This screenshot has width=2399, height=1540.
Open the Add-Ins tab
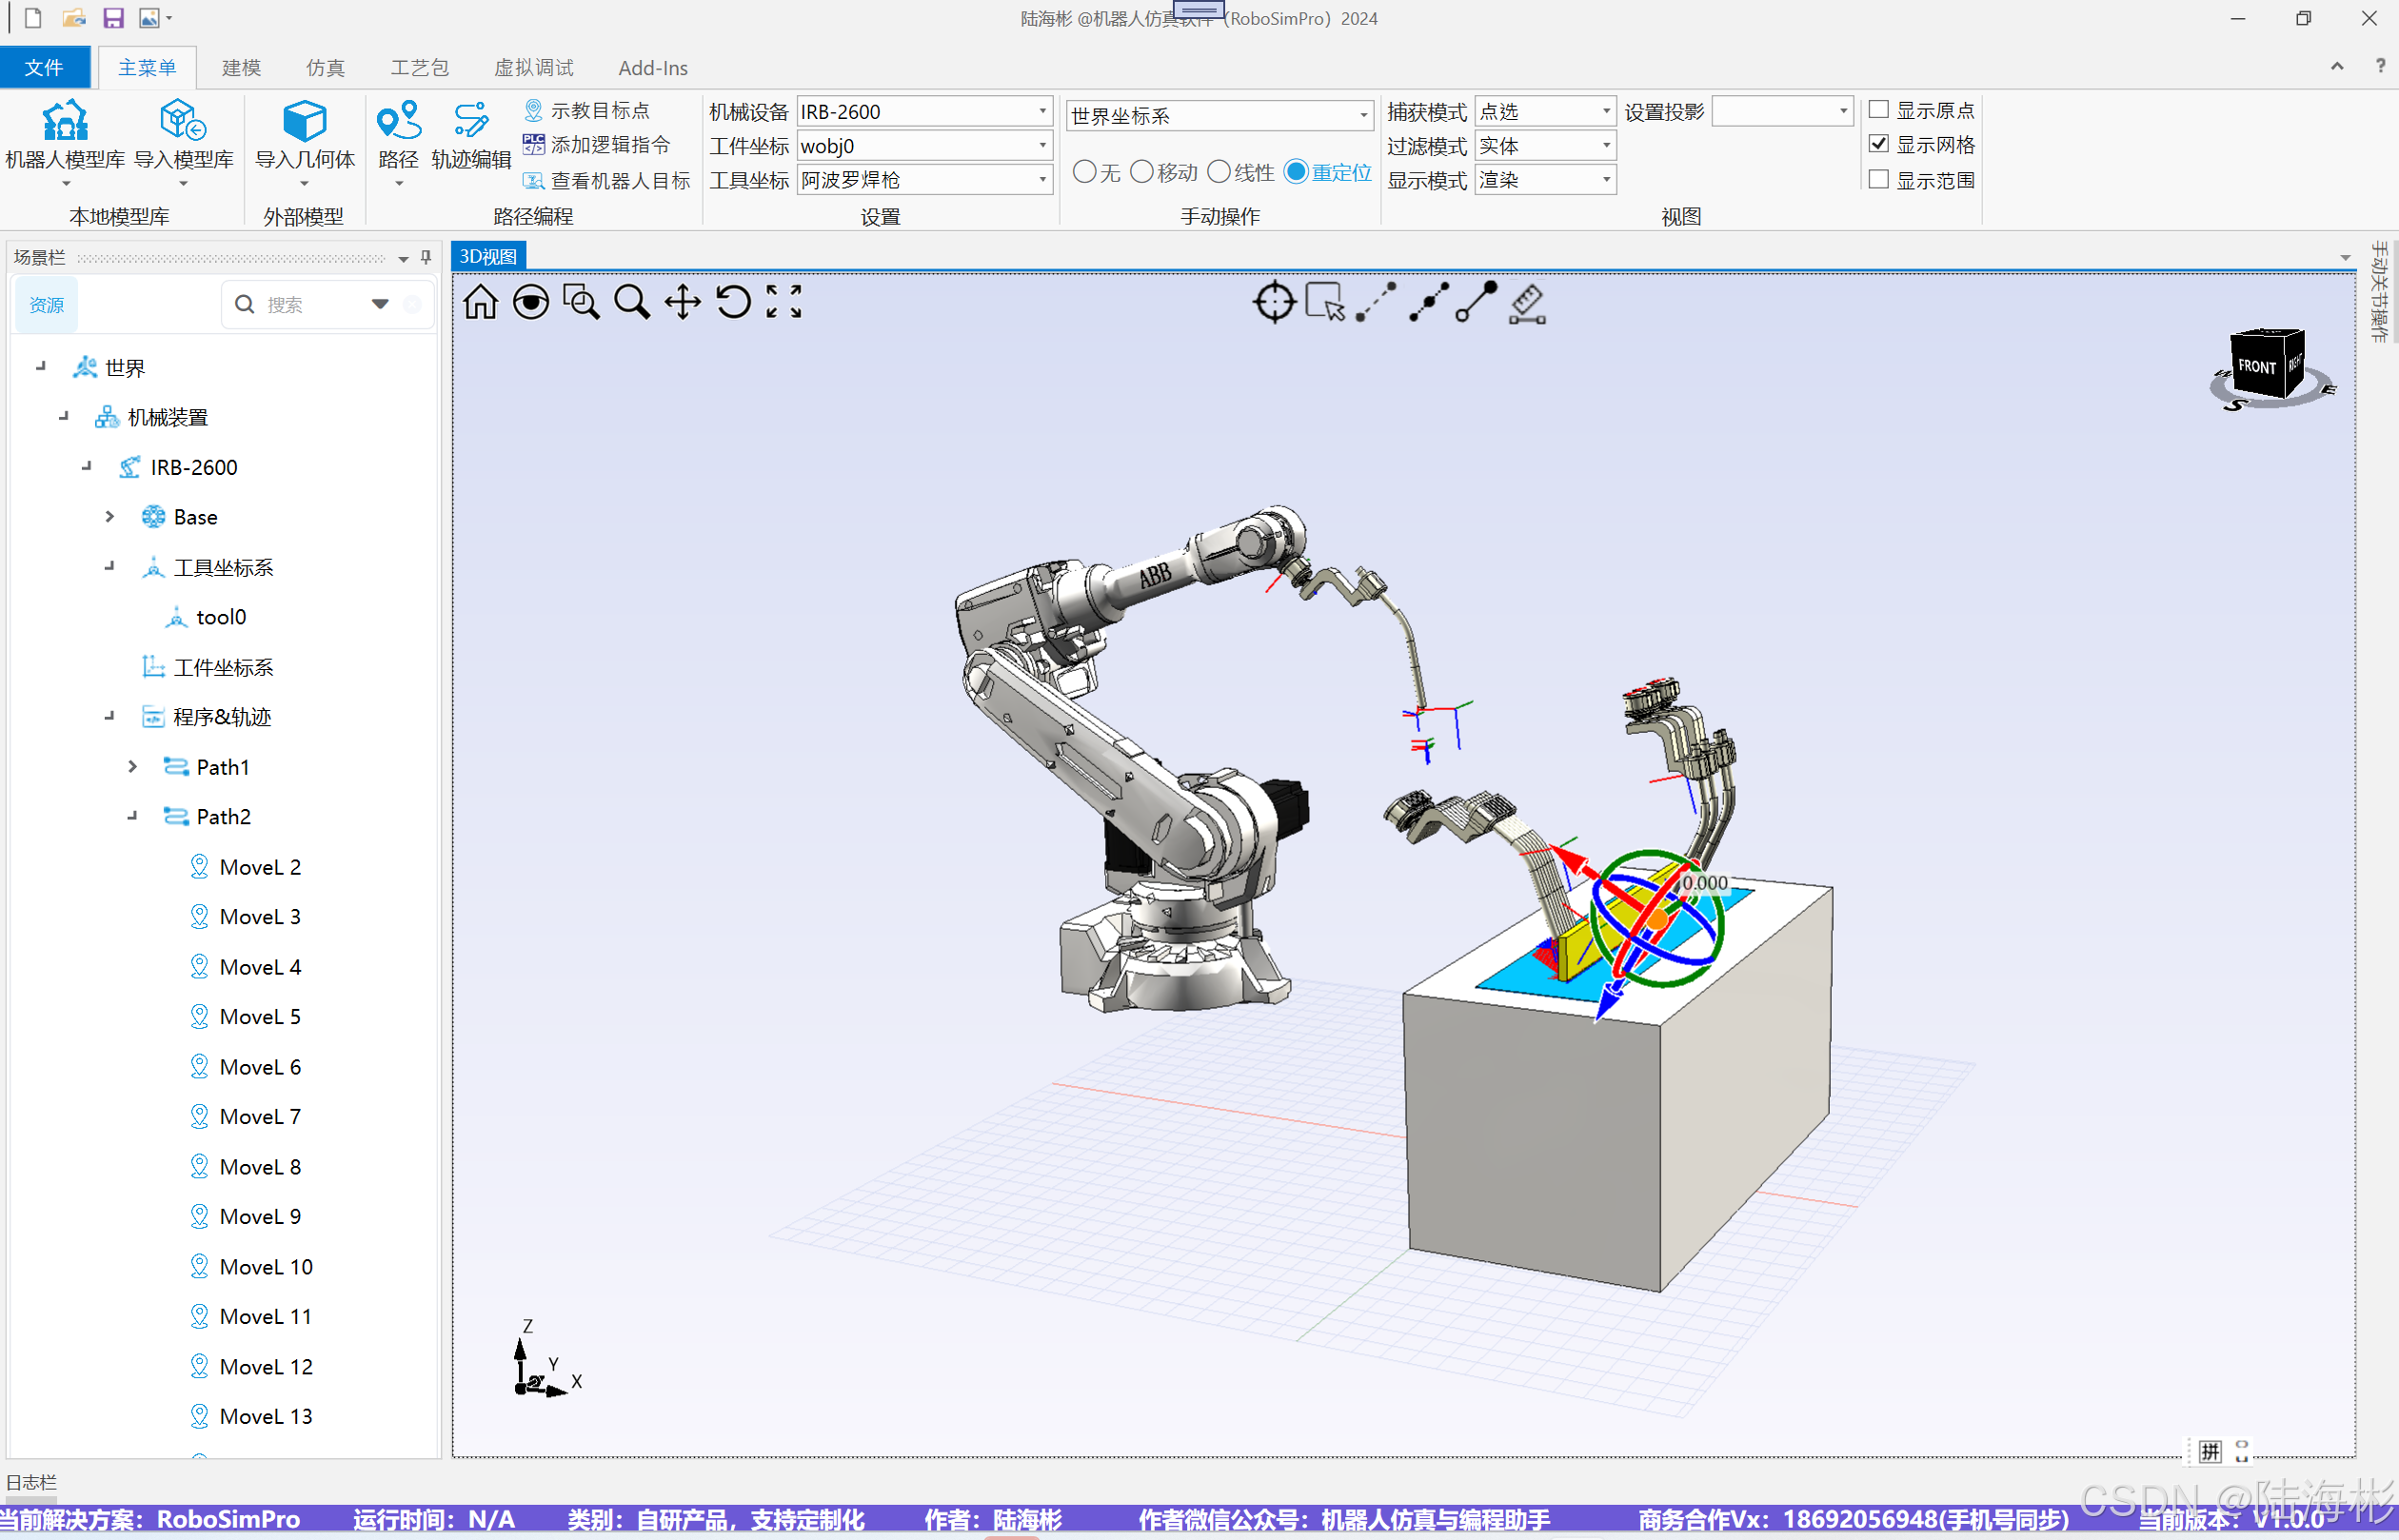click(x=652, y=68)
